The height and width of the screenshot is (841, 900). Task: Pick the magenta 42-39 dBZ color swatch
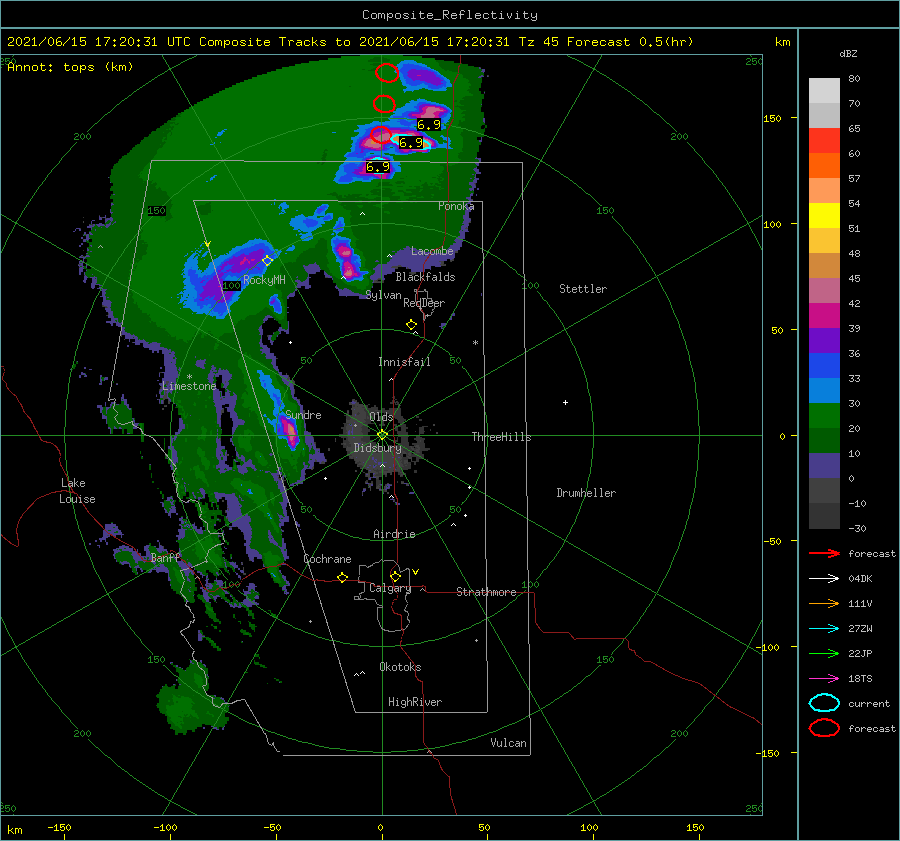(824, 316)
